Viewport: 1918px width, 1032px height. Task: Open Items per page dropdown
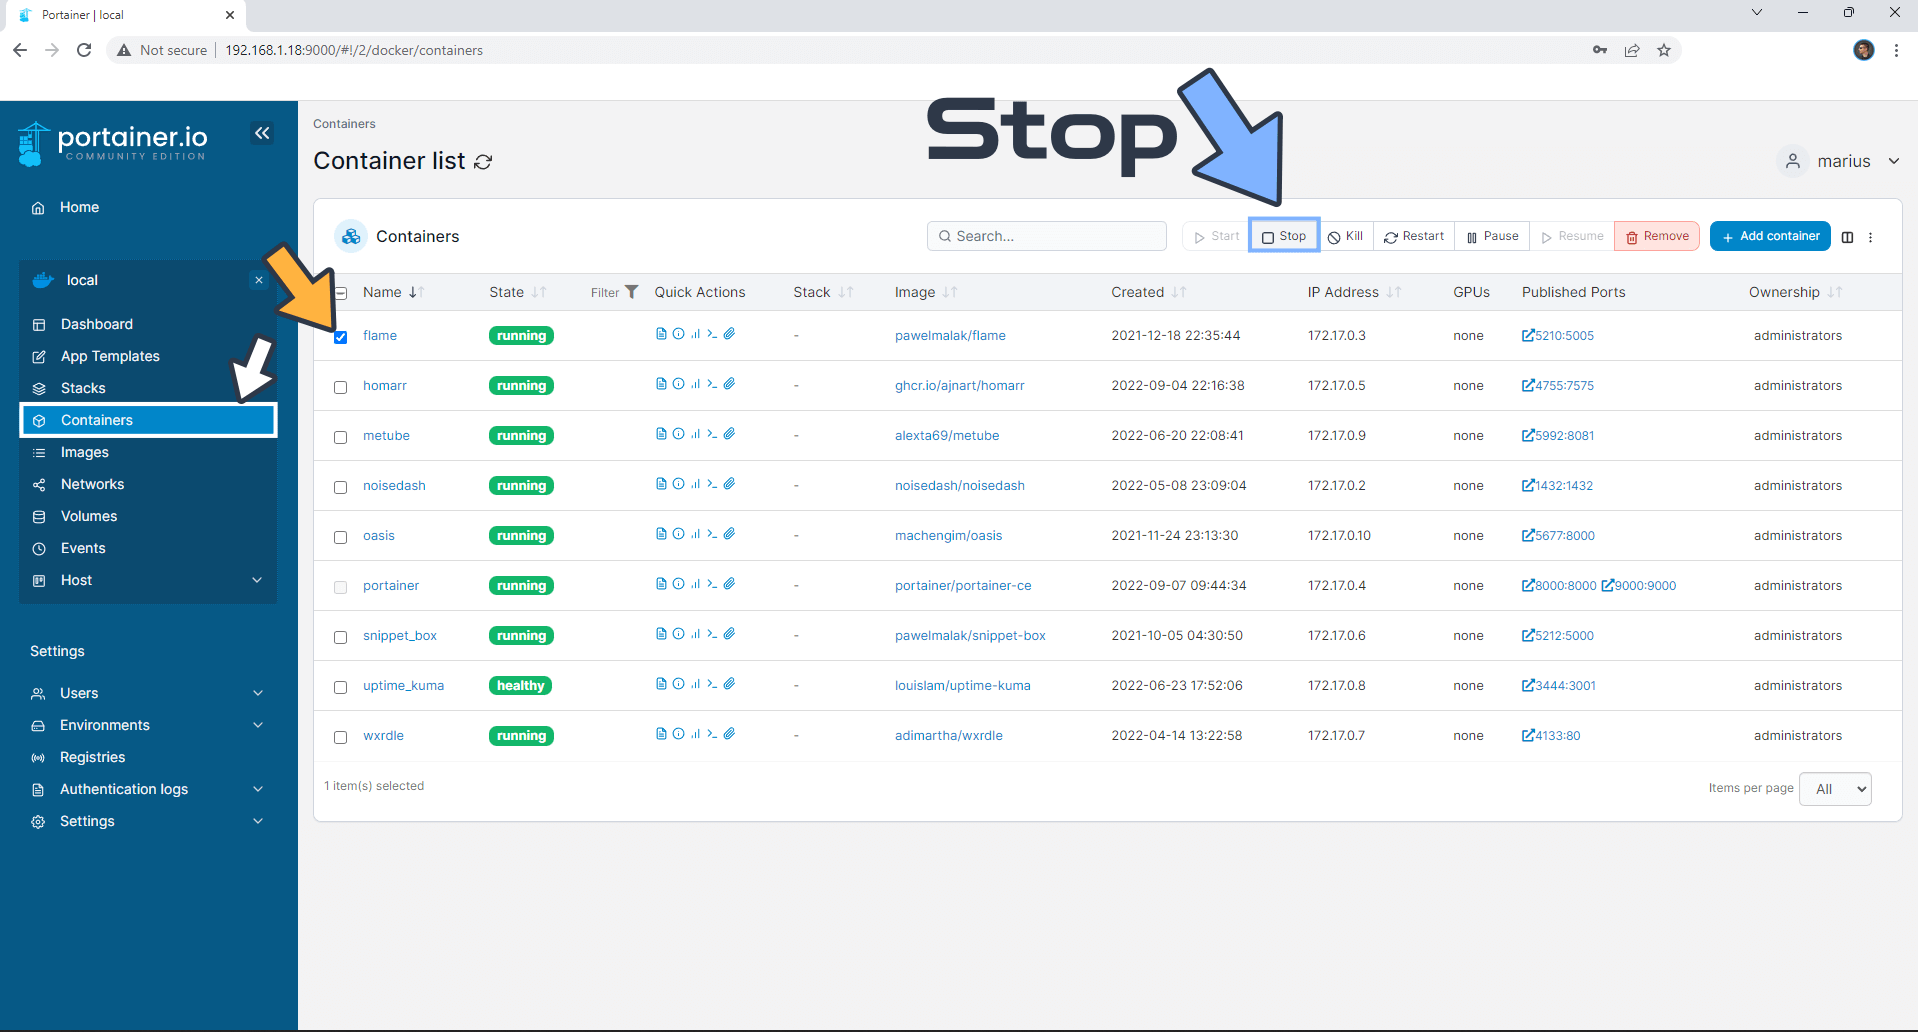tap(1835, 789)
